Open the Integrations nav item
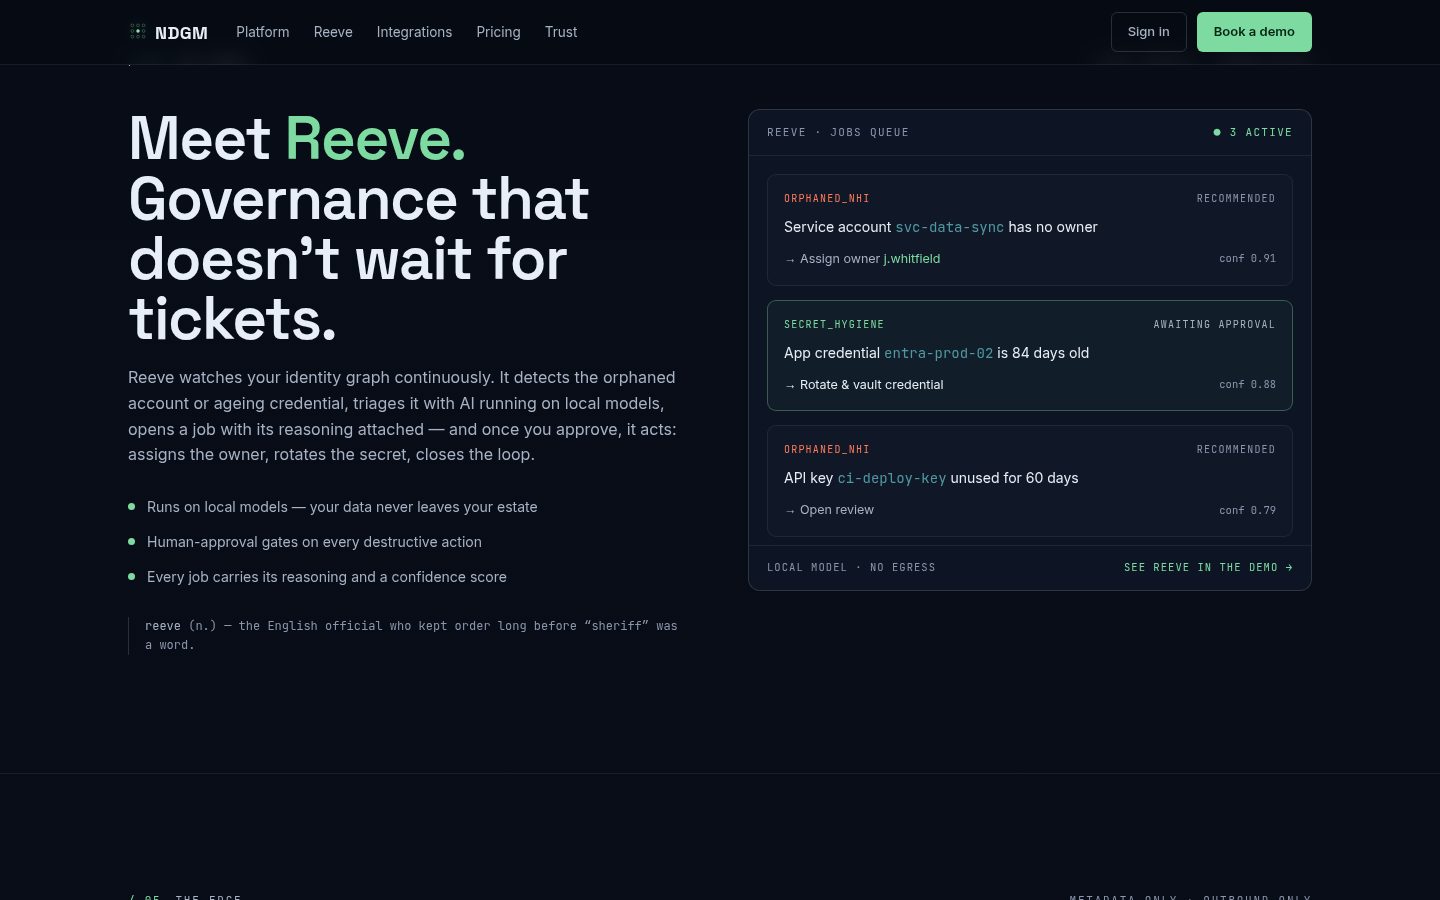The image size is (1440, 900). coord(414,32)
